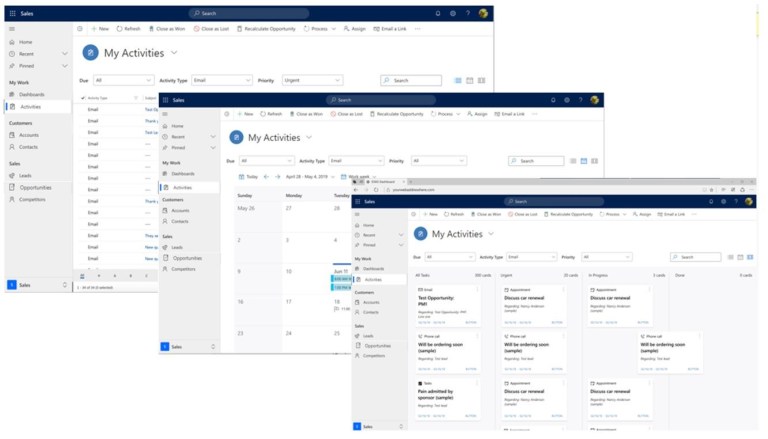Open Activity Type dropdown in back window
This screenshot has width=768, height=439.
(222, 80)
